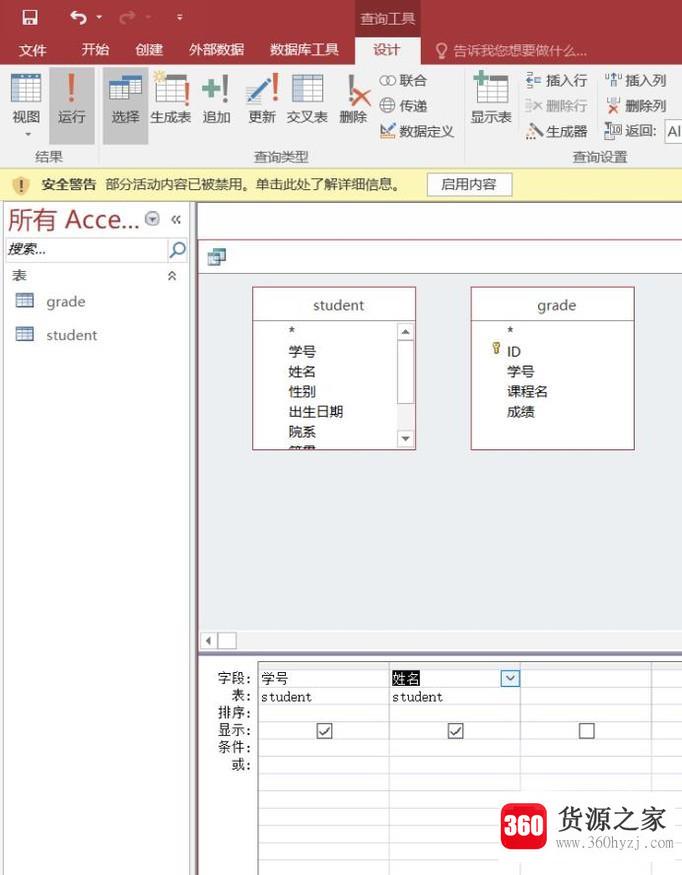
Task: Select 出生日期 in student field list
Action: coord(316,412)
